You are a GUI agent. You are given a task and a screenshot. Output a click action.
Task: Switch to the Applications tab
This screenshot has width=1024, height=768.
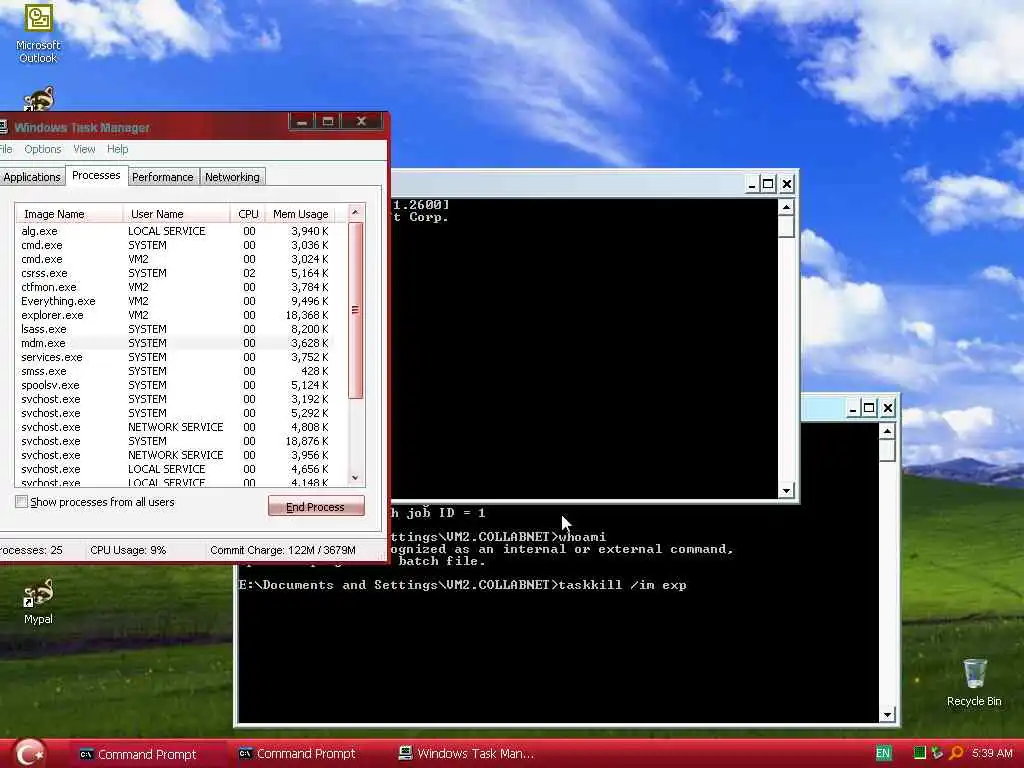tap(31, 177)
